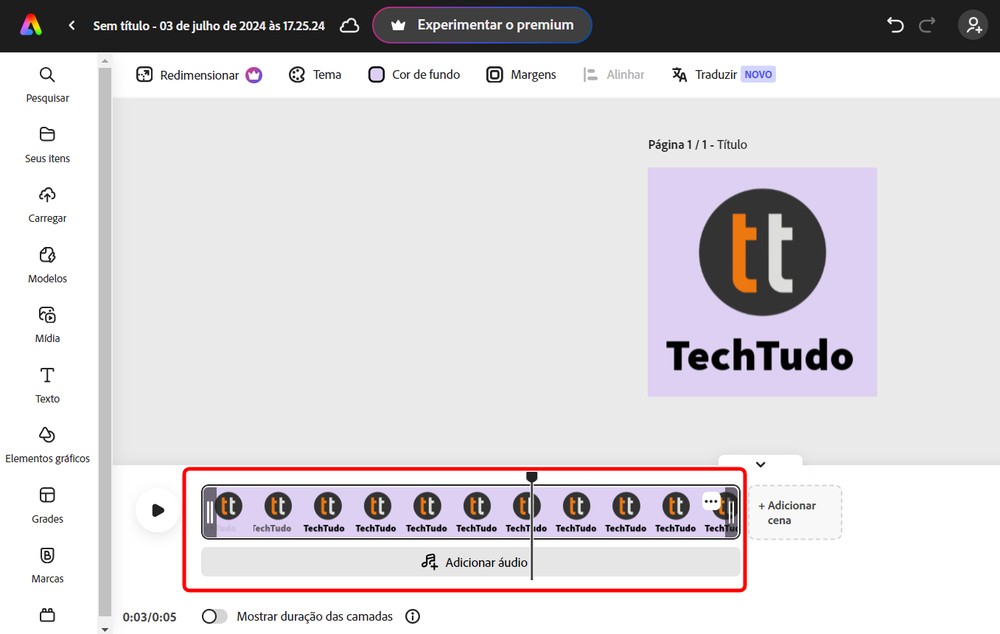The height and width of the screenshot is (634, 1000).
Task: Toggle Mostrar duração das camadas switch
Action: [x=214, y=616]
